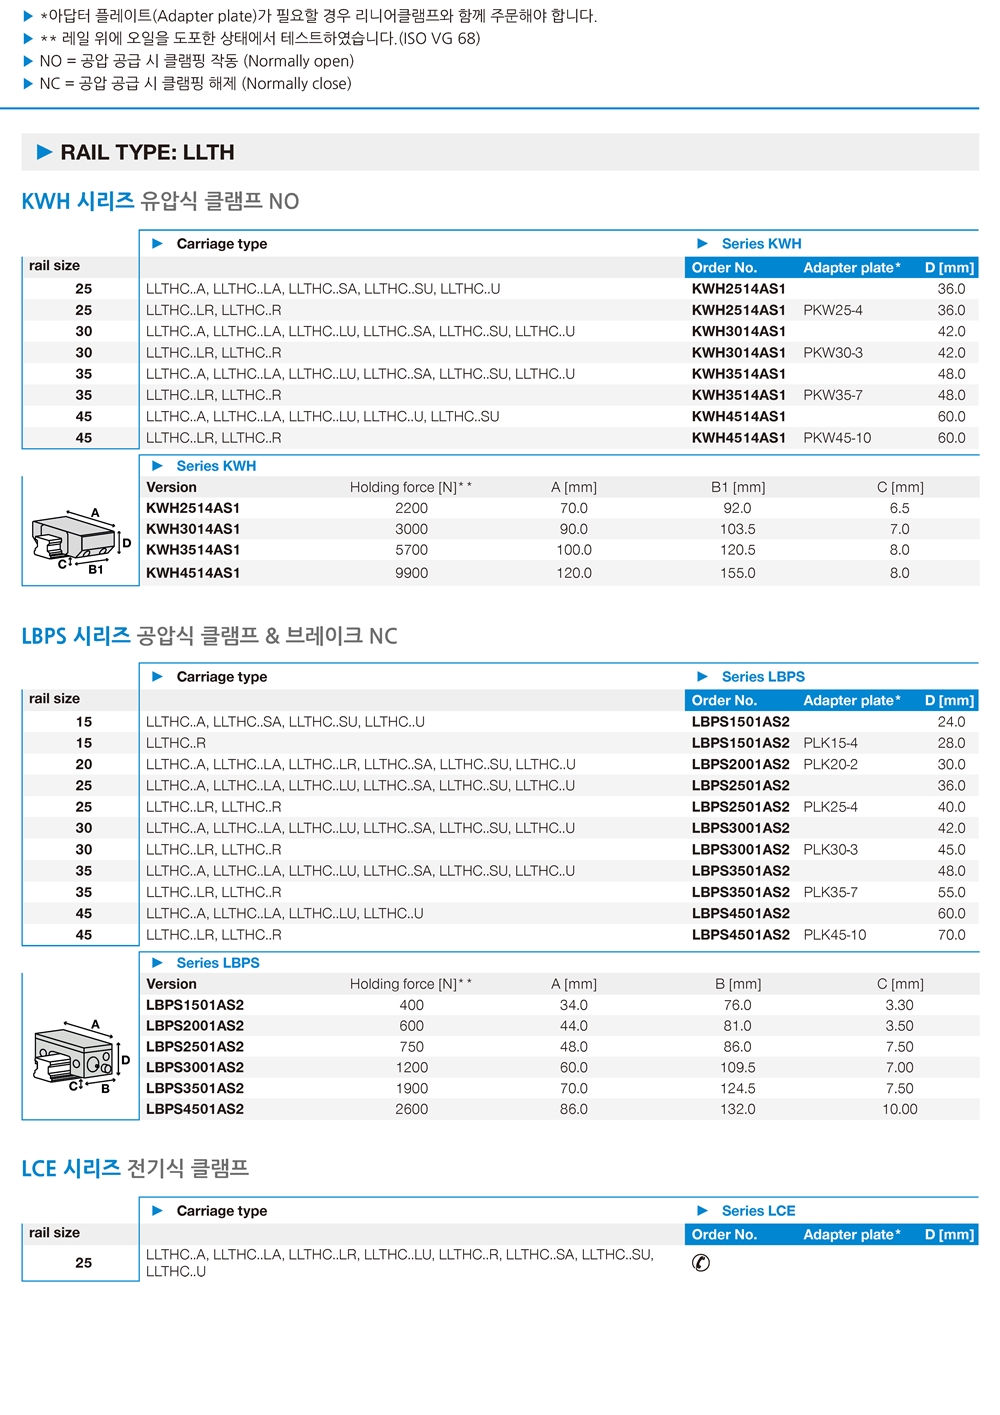This screenshot has width=1000, height=1415.
Task: Click the Series LCE header label
Action: tap(758, 1211)
